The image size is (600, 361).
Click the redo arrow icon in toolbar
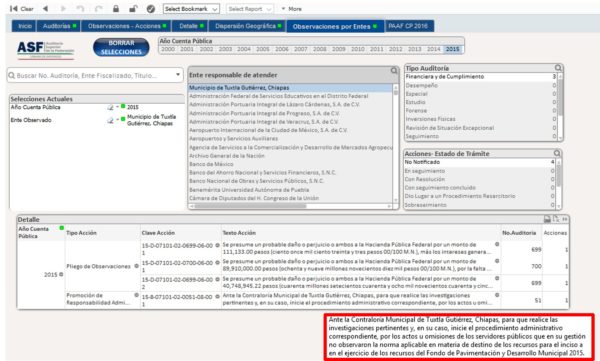[98, 8]
